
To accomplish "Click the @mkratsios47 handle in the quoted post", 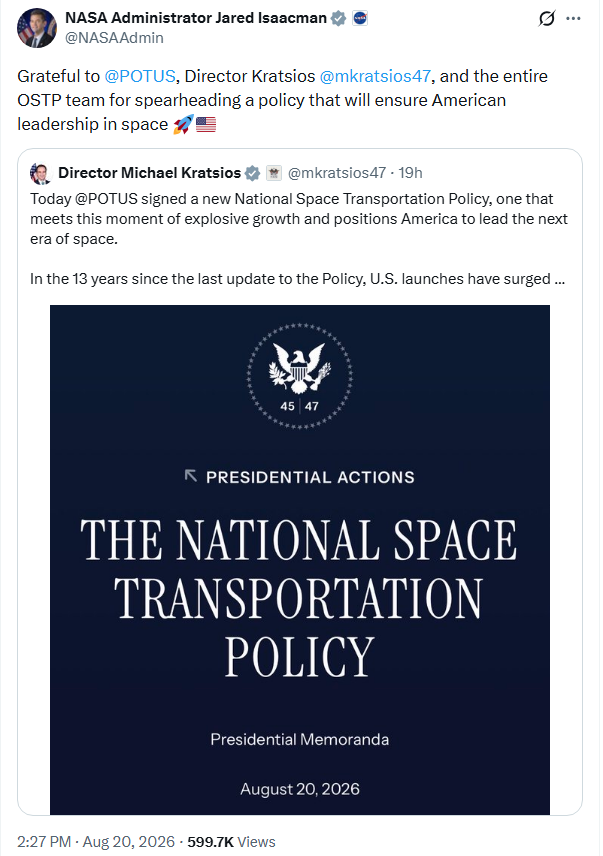I will [337, 173].
